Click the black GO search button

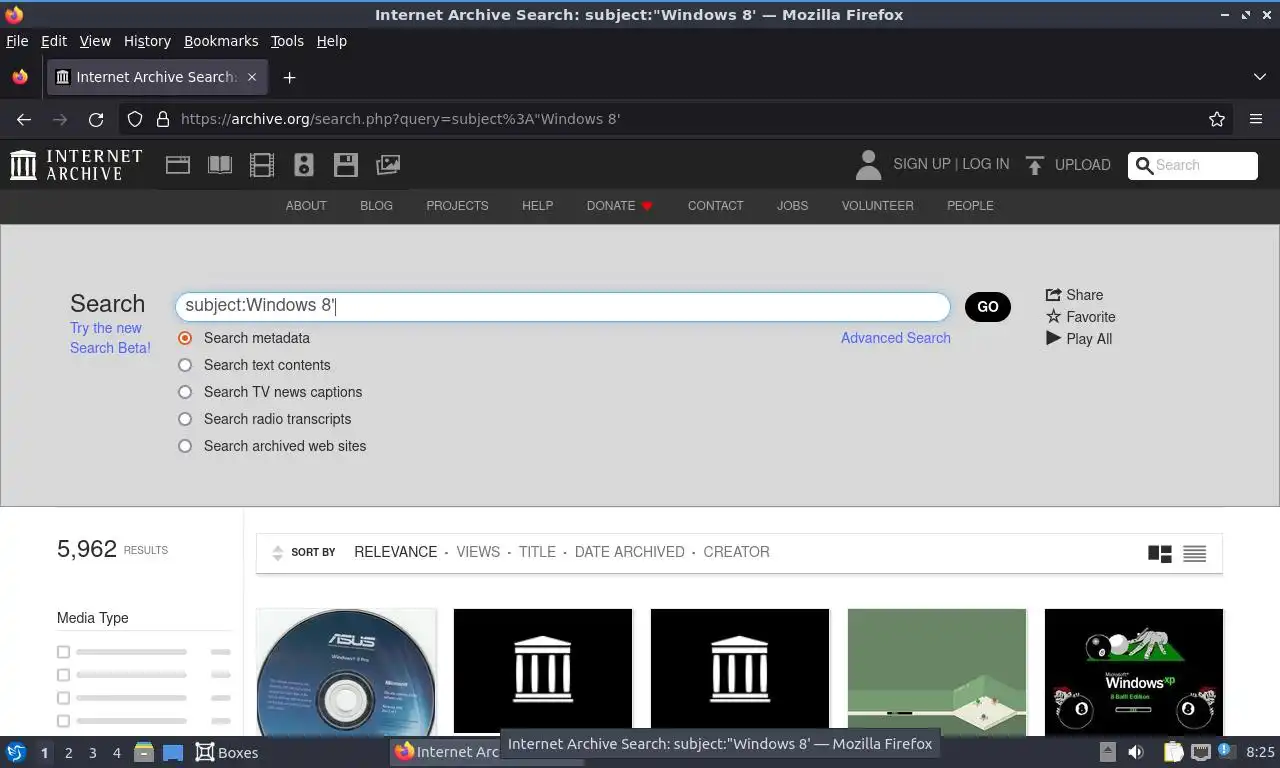coord(988,307)
